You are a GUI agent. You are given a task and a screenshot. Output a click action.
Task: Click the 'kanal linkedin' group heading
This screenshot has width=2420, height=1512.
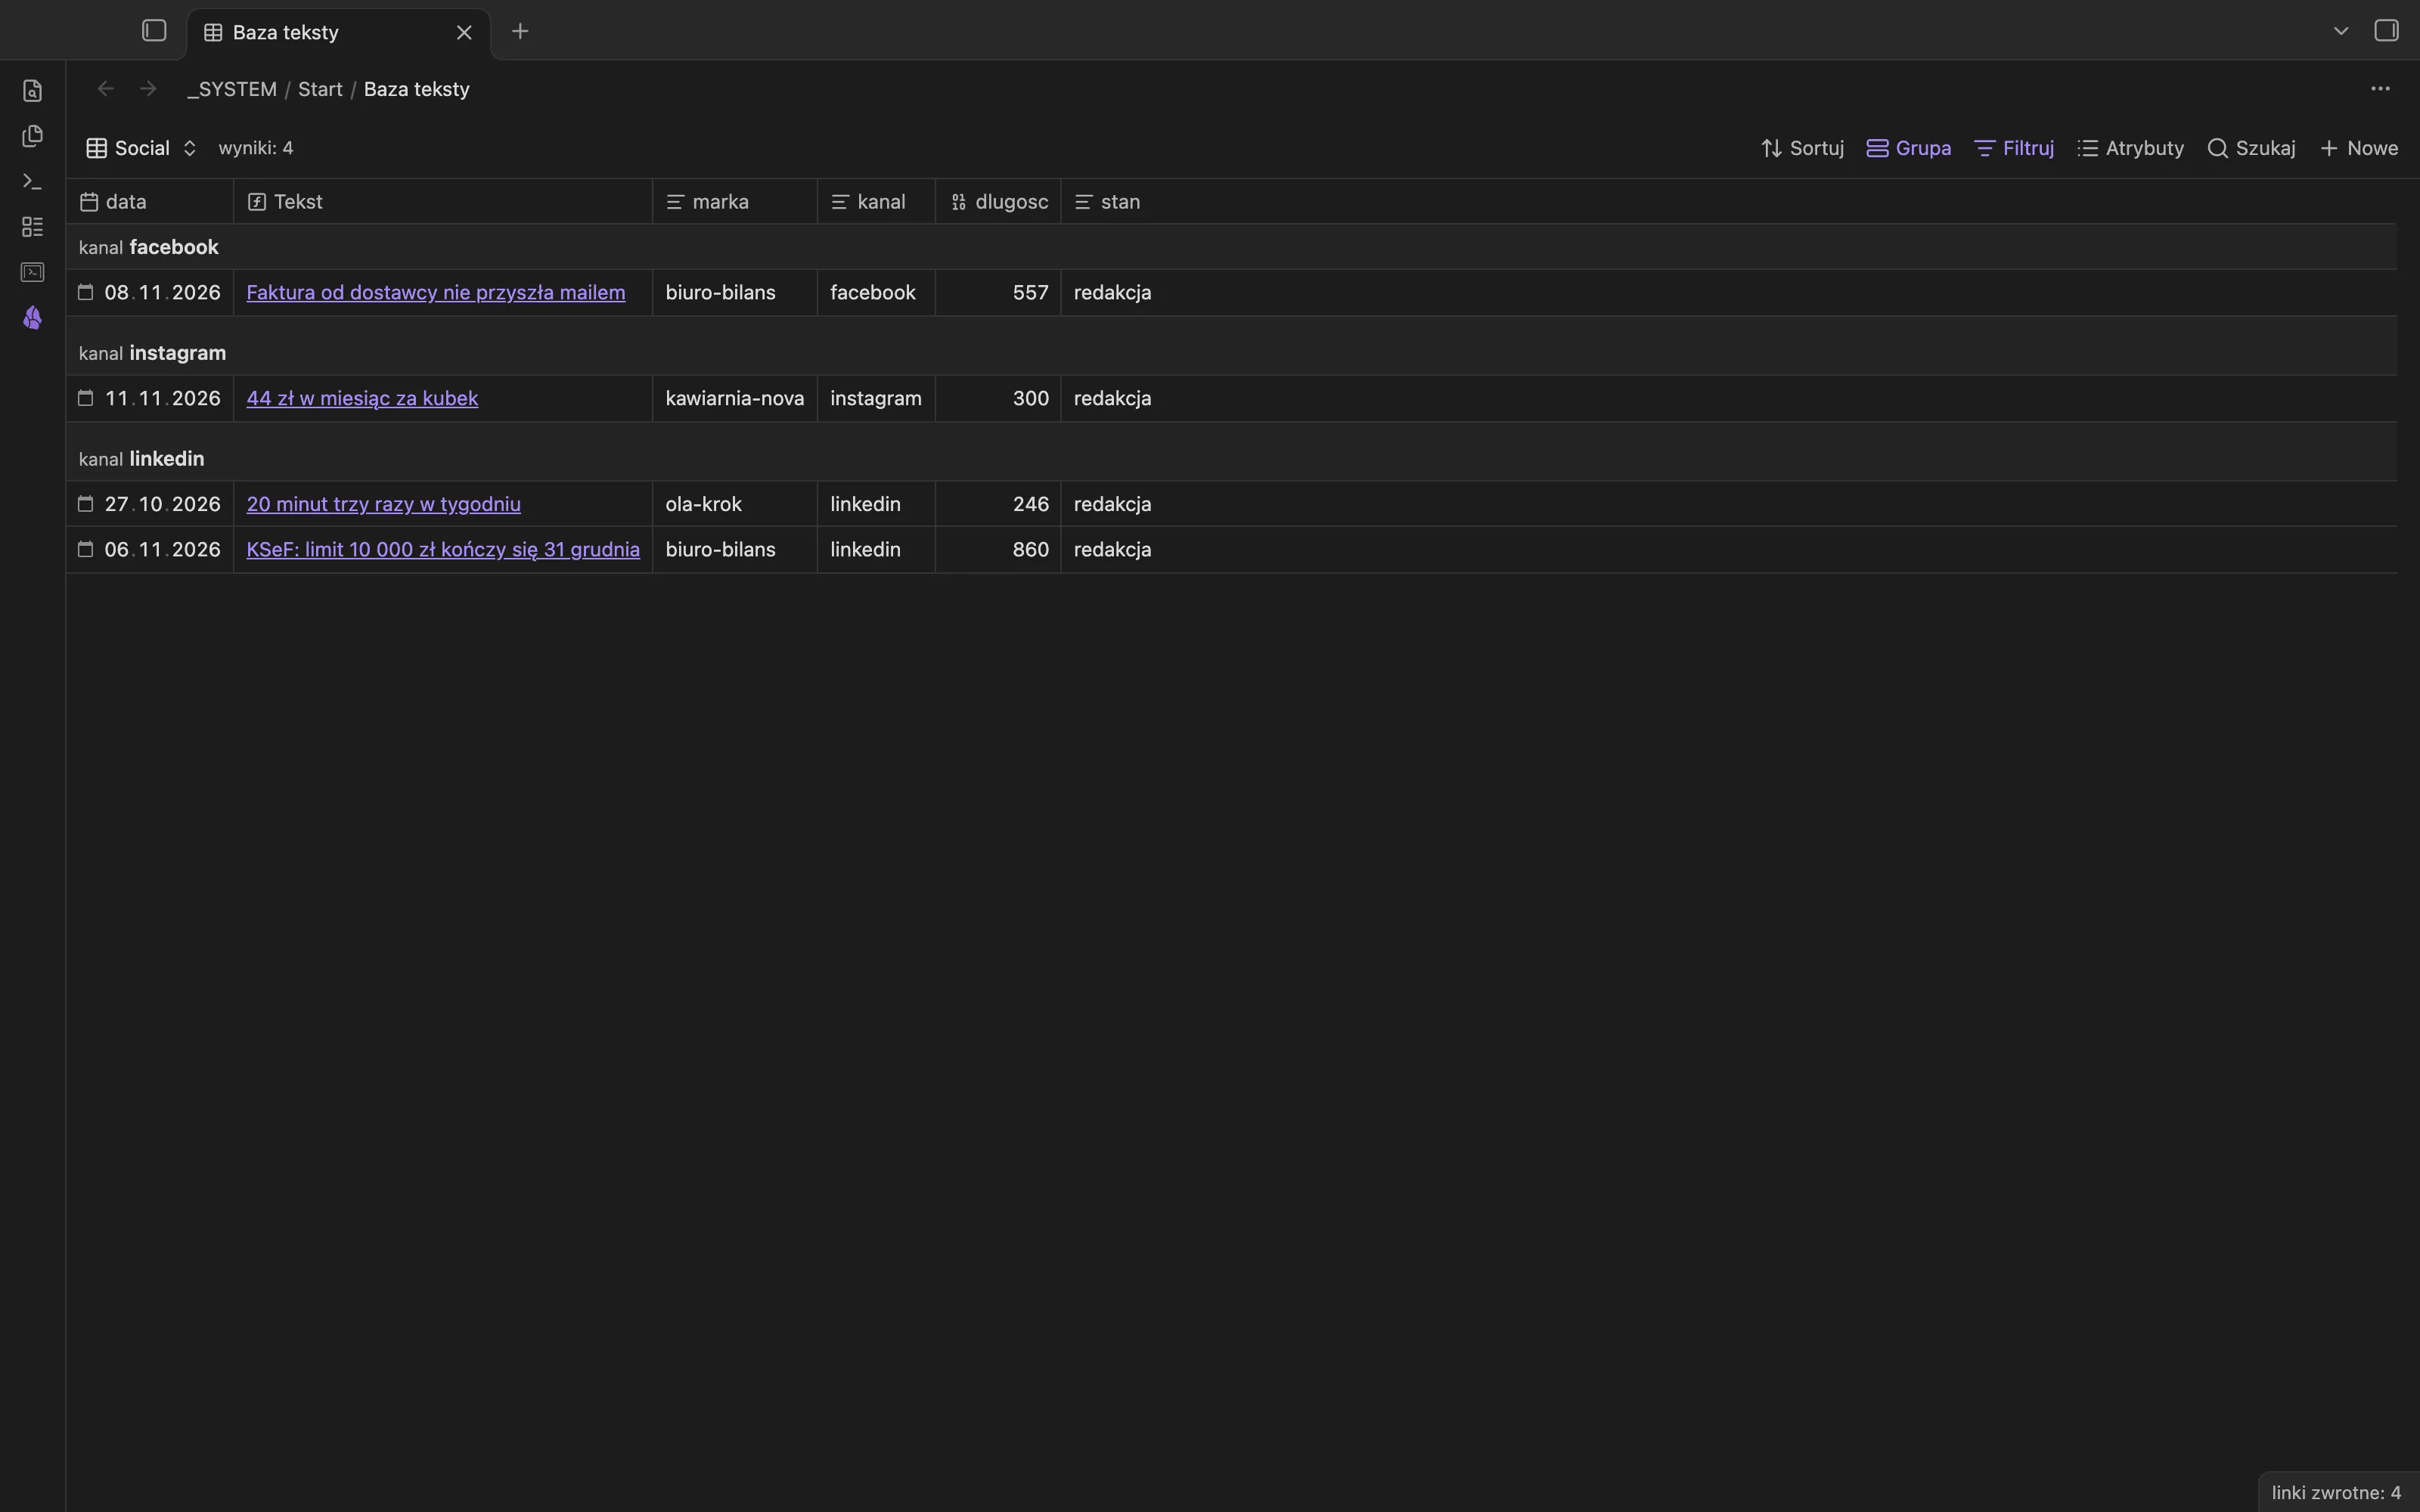142,459
